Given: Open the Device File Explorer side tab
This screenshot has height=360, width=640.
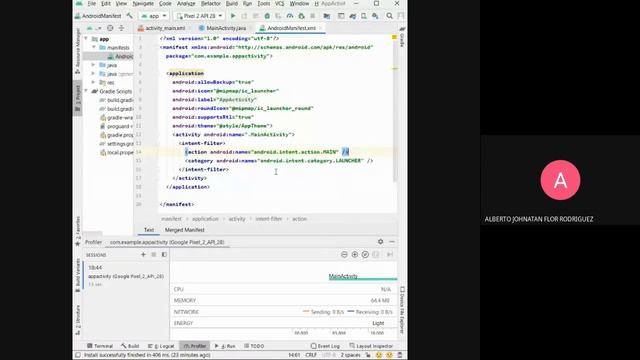Looking at the screenshot, I should click(x=402, y=311).
